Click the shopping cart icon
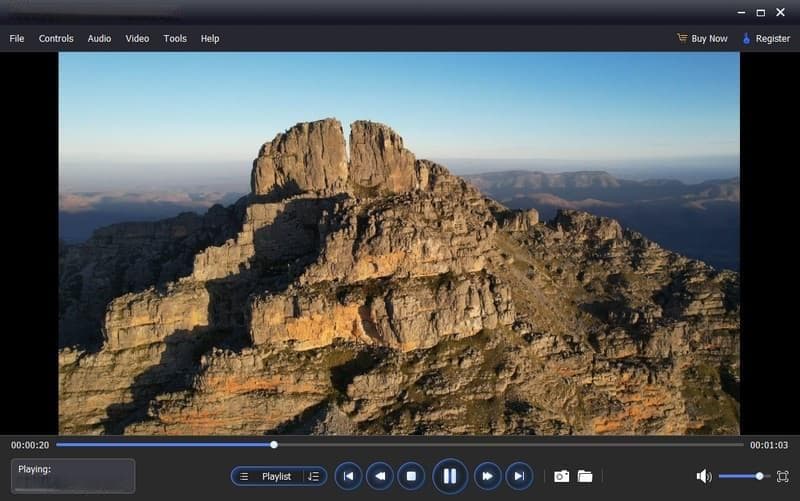The height and width of the screenshot is (501, 800). 682,38
